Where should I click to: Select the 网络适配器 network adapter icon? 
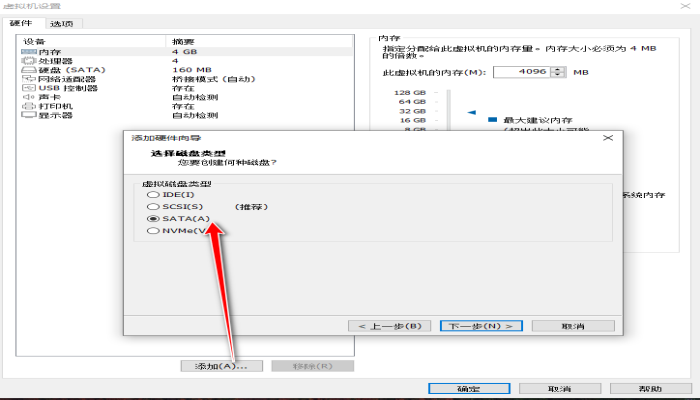click(x=29, y=79)
